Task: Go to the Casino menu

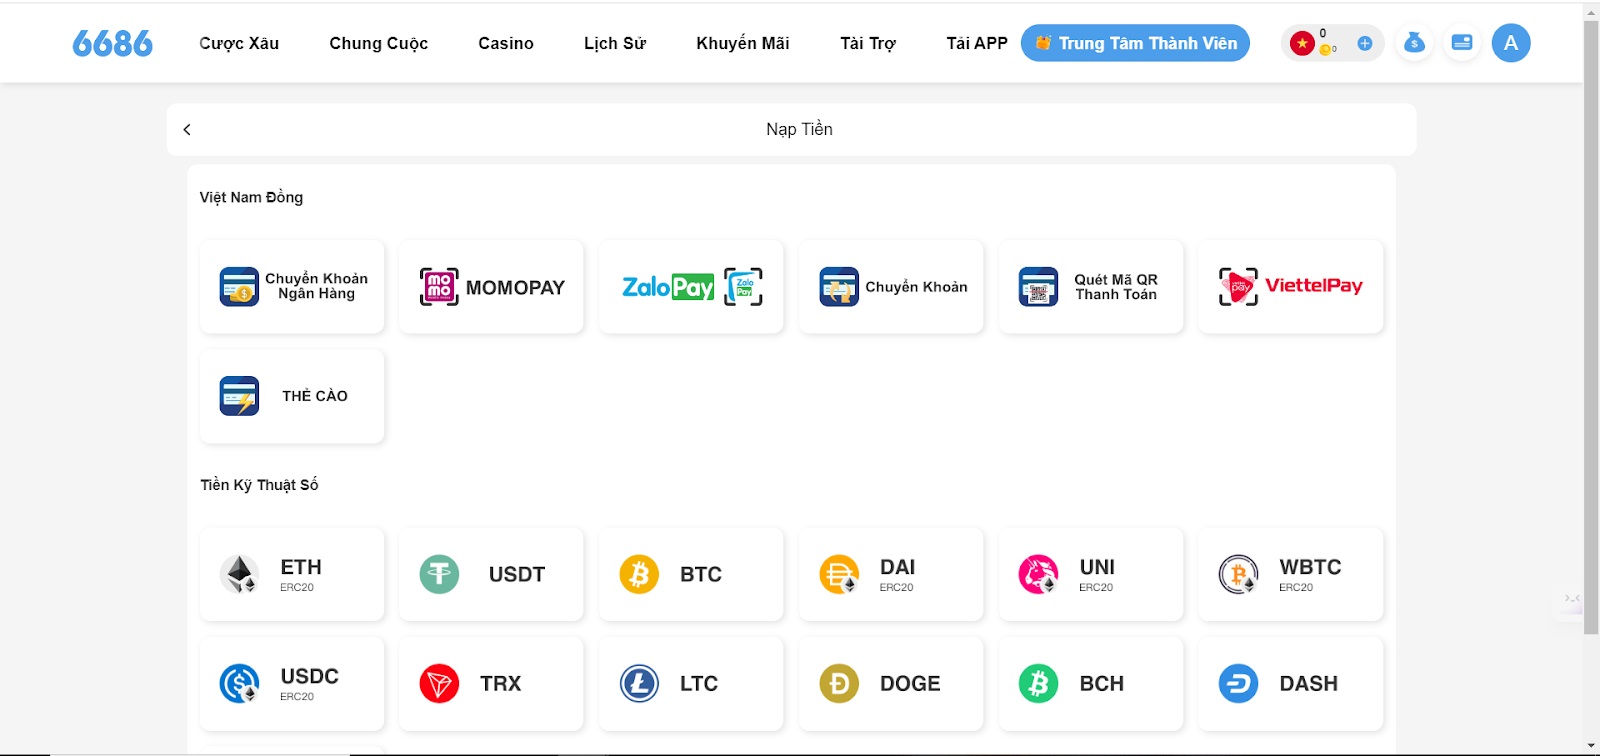Action: [506, 43]
